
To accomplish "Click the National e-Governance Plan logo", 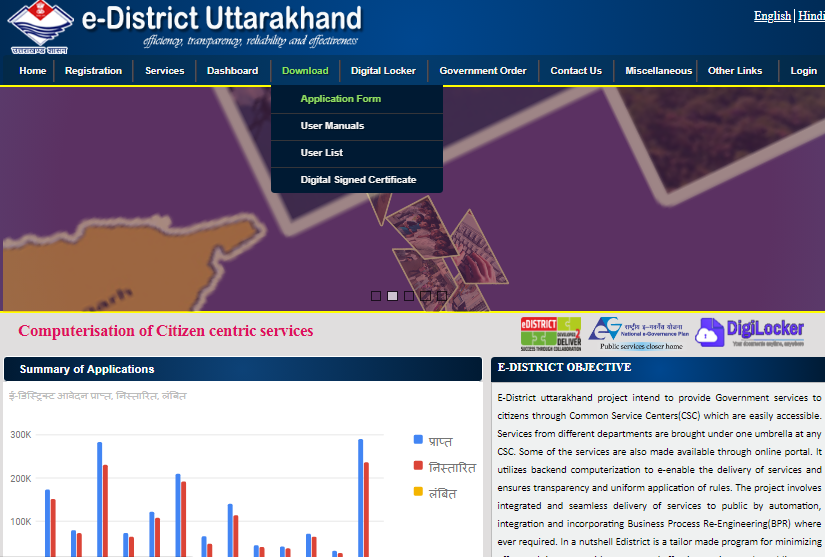I will tap(634, 333).
